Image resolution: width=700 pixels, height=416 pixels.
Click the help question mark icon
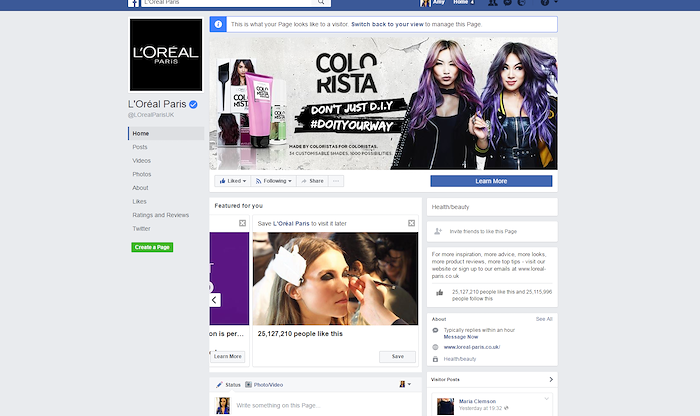[545, 2]
